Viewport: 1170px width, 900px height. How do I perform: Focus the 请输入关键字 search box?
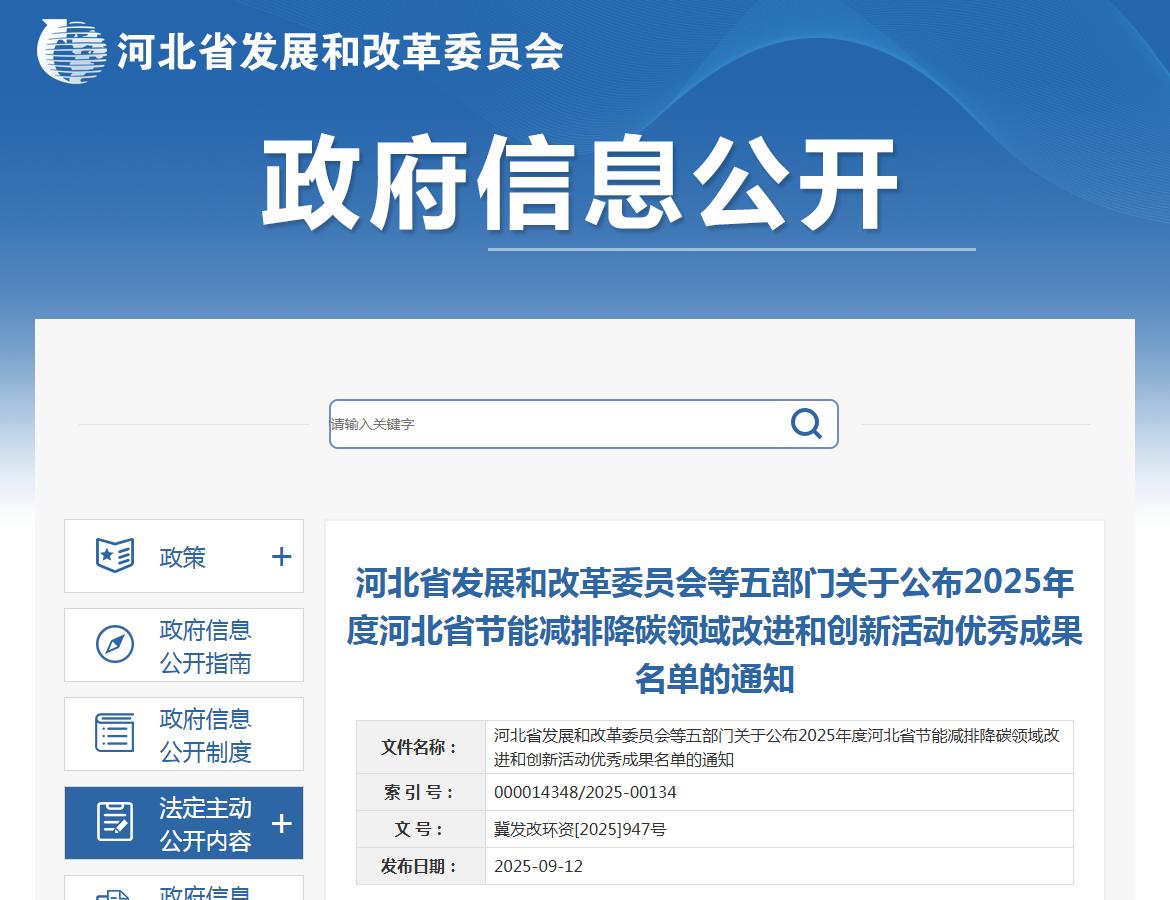point(555,424)
